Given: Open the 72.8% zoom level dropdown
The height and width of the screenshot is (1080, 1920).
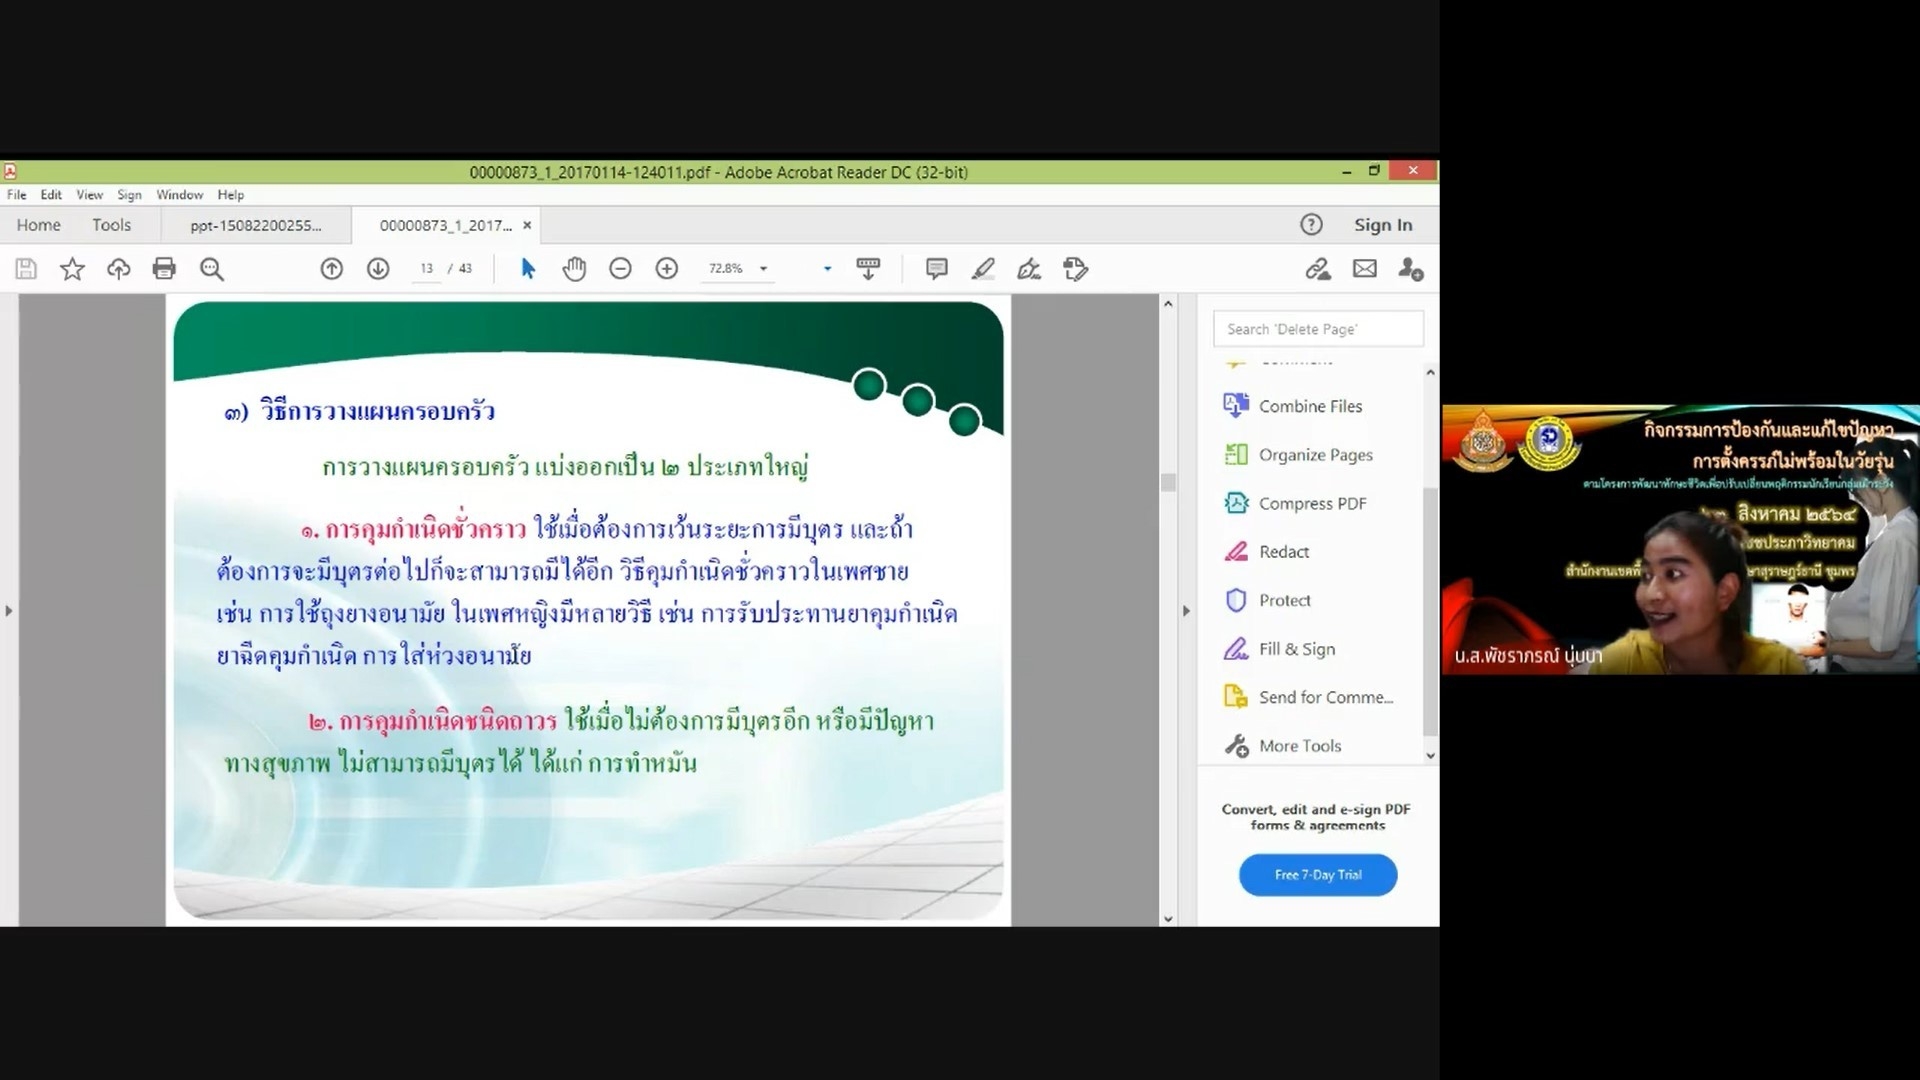Looking at the screenshot, I should point(763,269).
